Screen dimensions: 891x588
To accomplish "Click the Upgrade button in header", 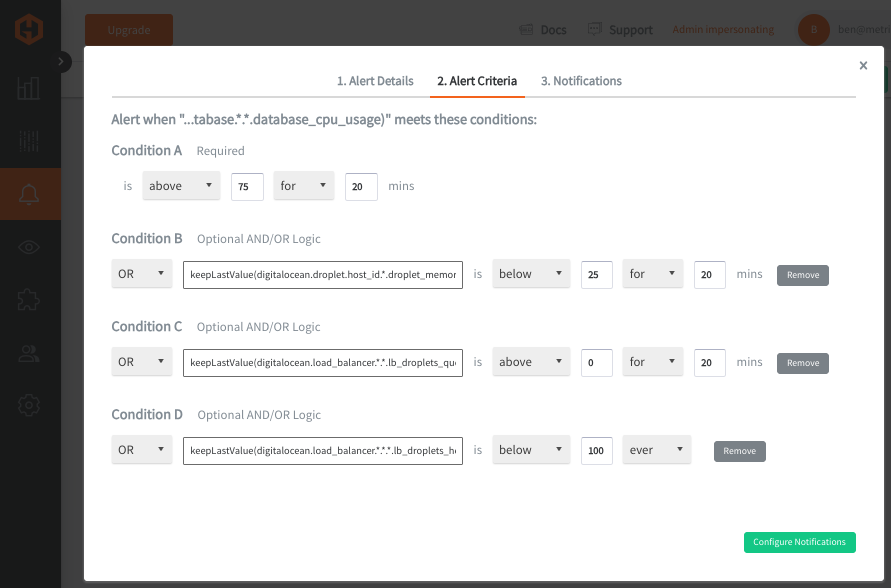I will pyautogui.click(x=129, y=30).
